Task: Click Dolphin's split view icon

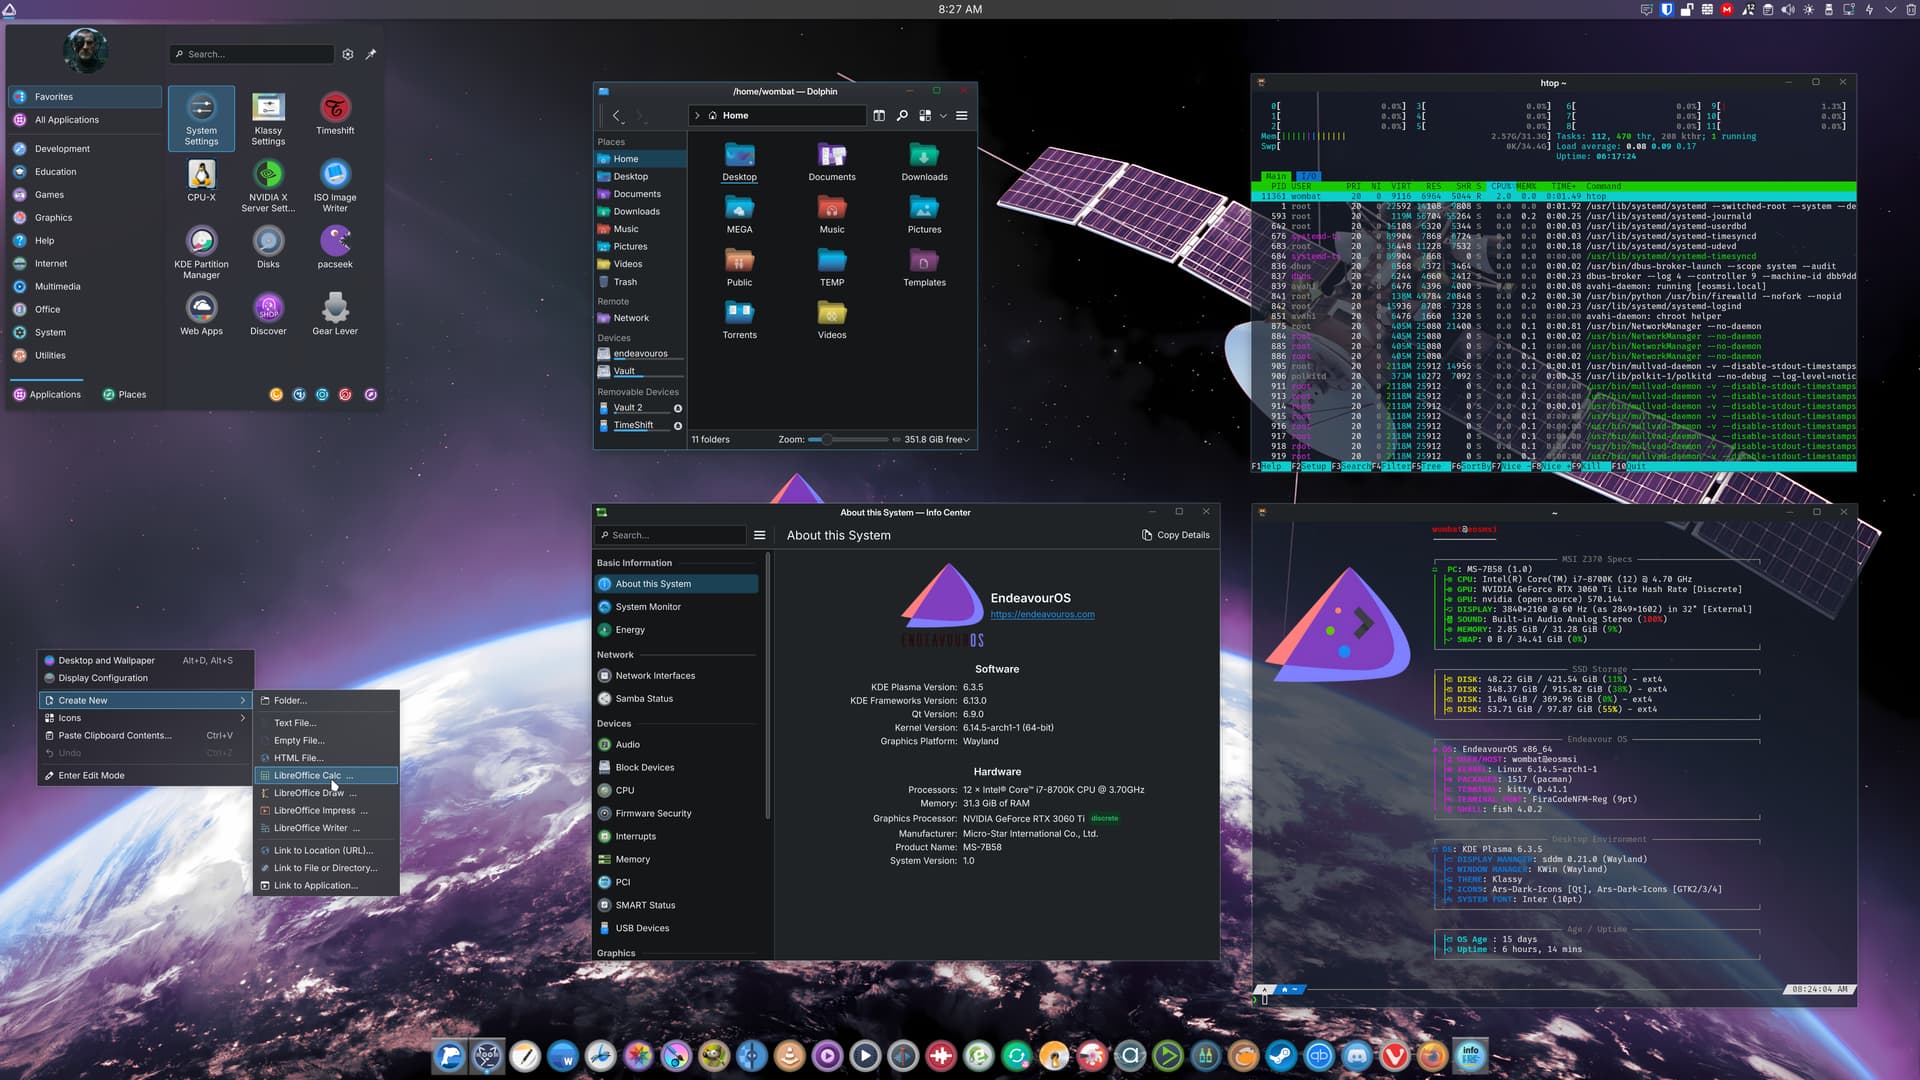Action: tap(879, 116)
